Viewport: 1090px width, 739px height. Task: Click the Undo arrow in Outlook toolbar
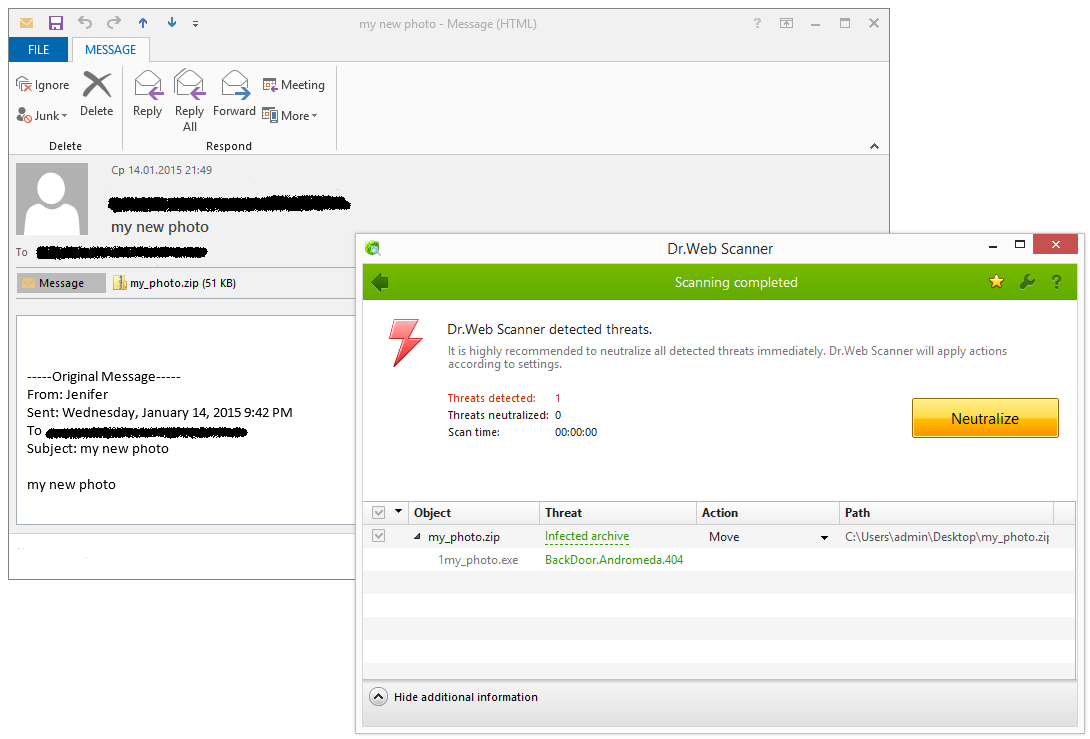85,23
